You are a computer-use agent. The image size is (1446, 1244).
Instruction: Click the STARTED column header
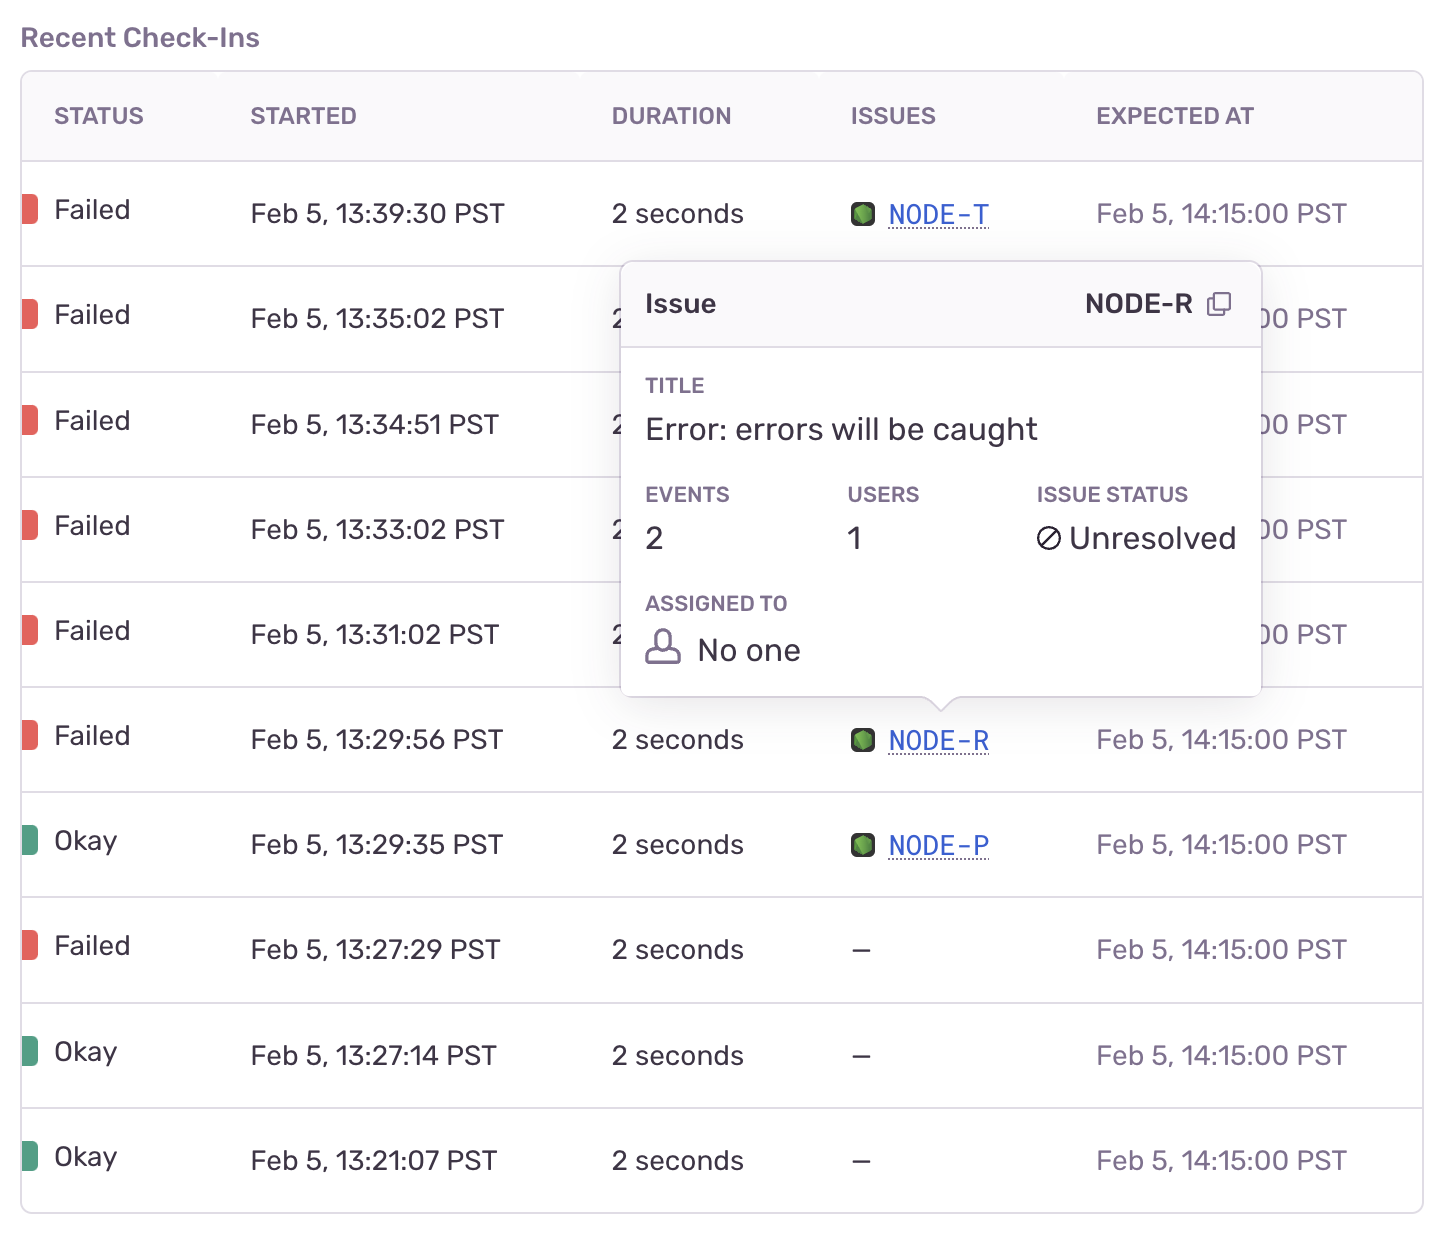[x=303, y=116]
